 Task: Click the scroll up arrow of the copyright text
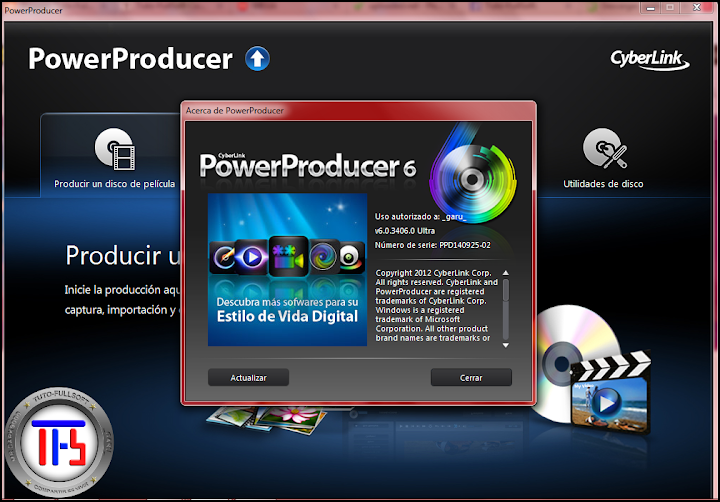coord(506,273)
